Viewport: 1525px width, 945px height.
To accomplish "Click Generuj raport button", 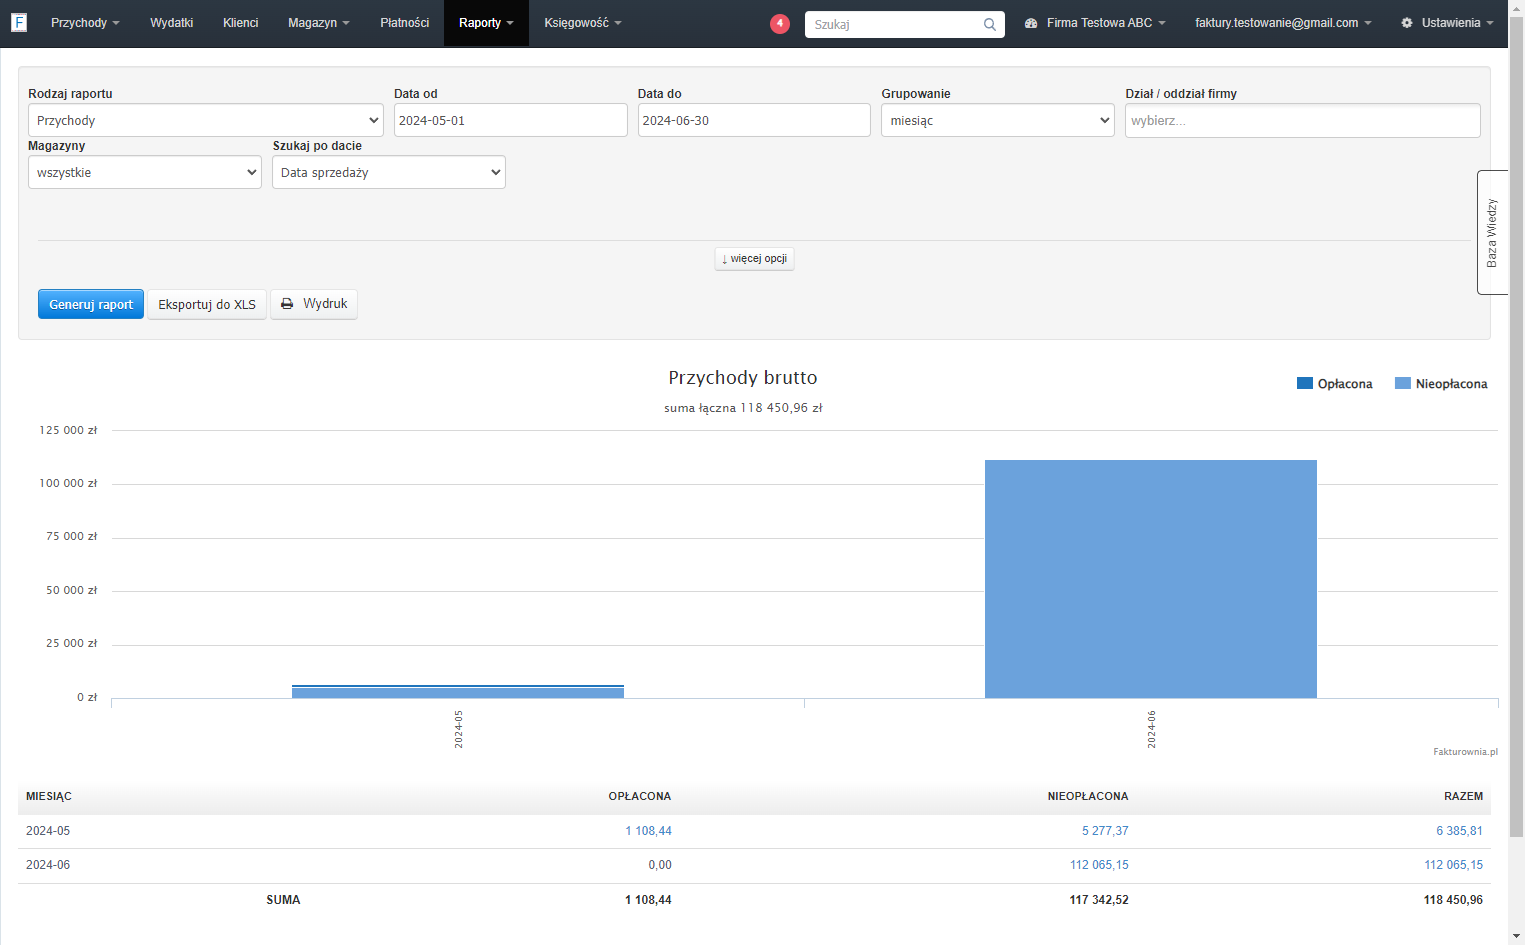I will tap(91, 304).
